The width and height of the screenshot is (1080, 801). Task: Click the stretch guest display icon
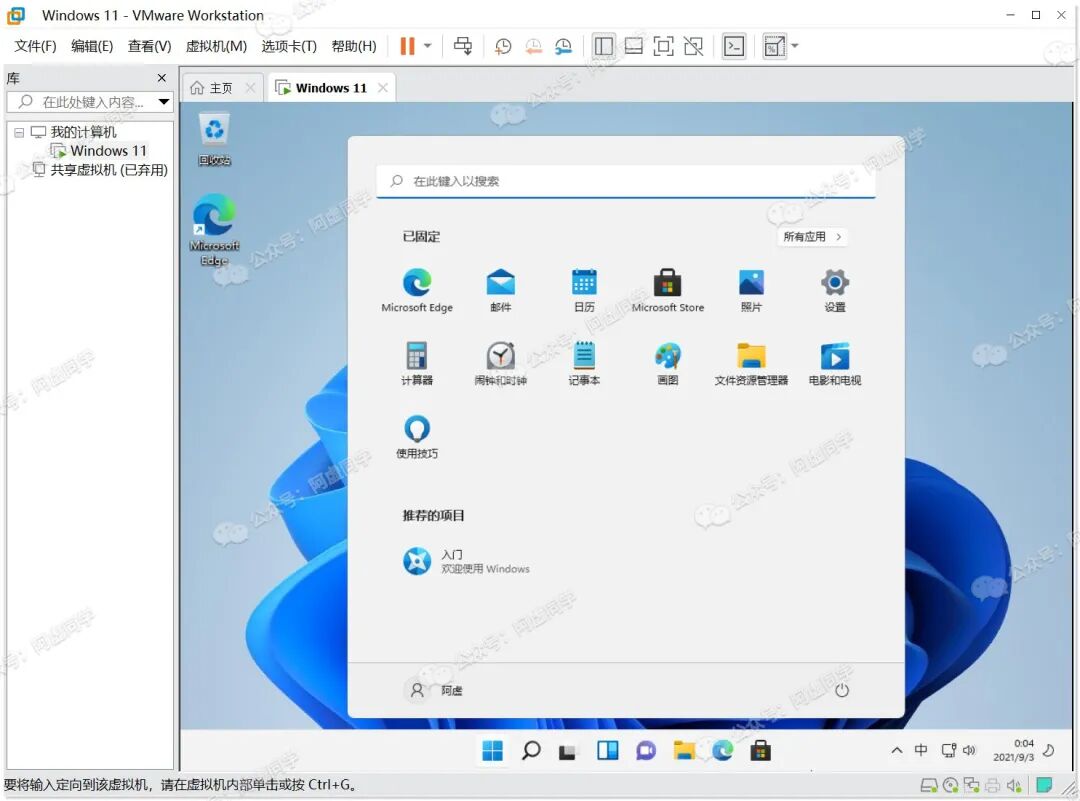(x=774, y=46)
